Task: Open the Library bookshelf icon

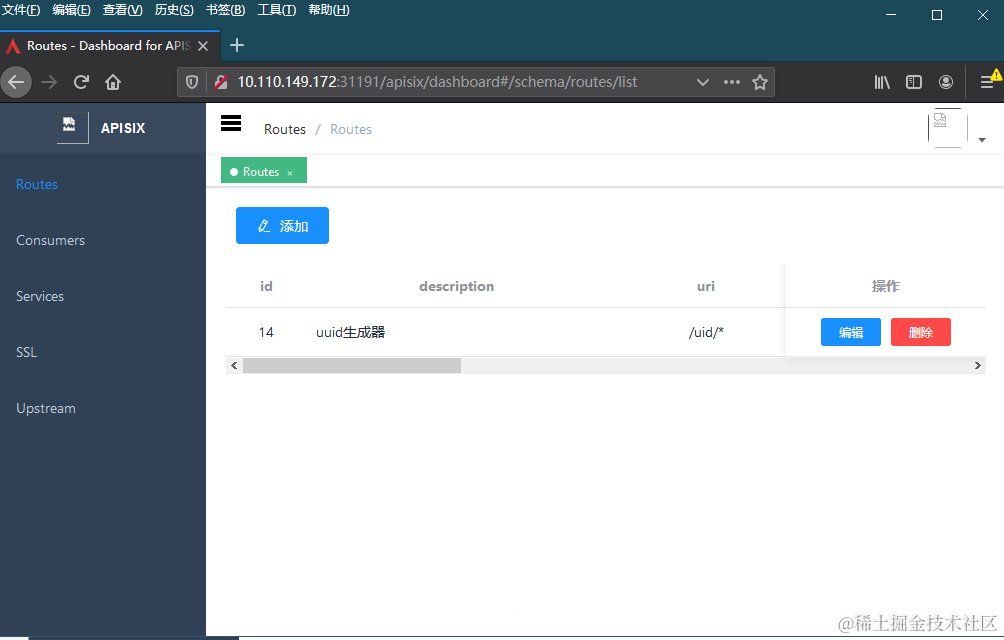Action: point(882,82)
